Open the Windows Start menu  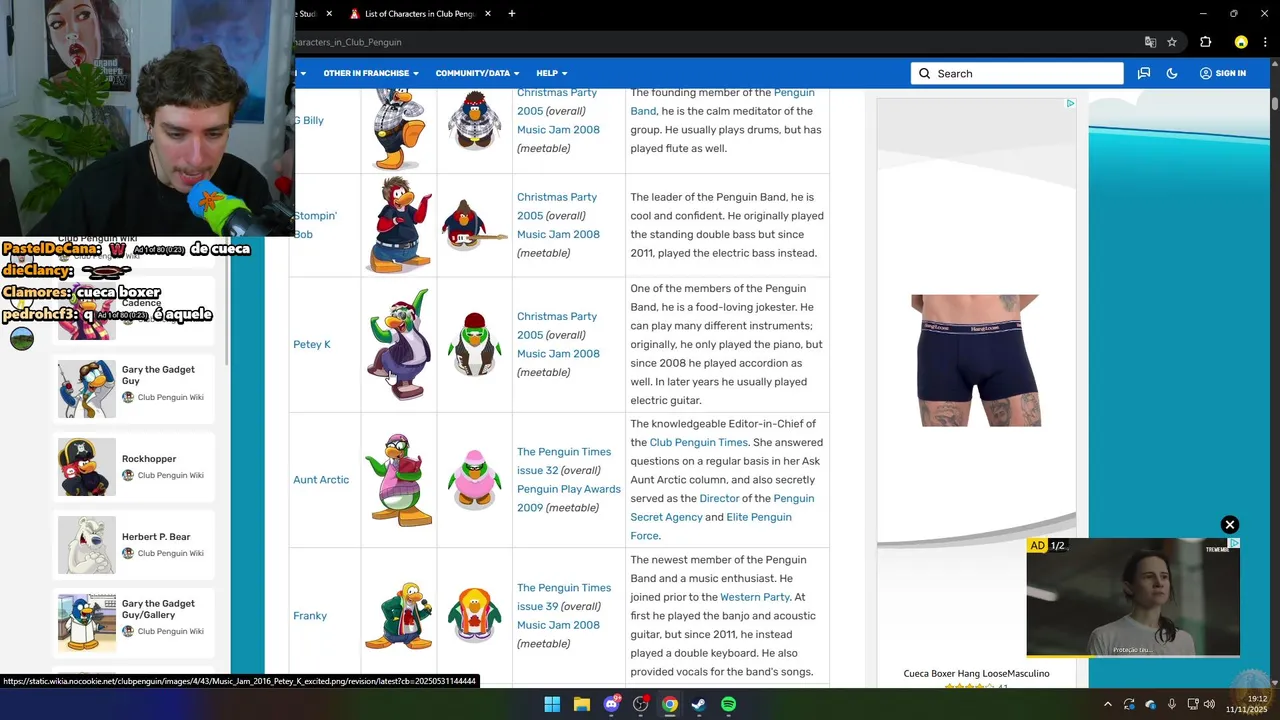click(552, 704)
